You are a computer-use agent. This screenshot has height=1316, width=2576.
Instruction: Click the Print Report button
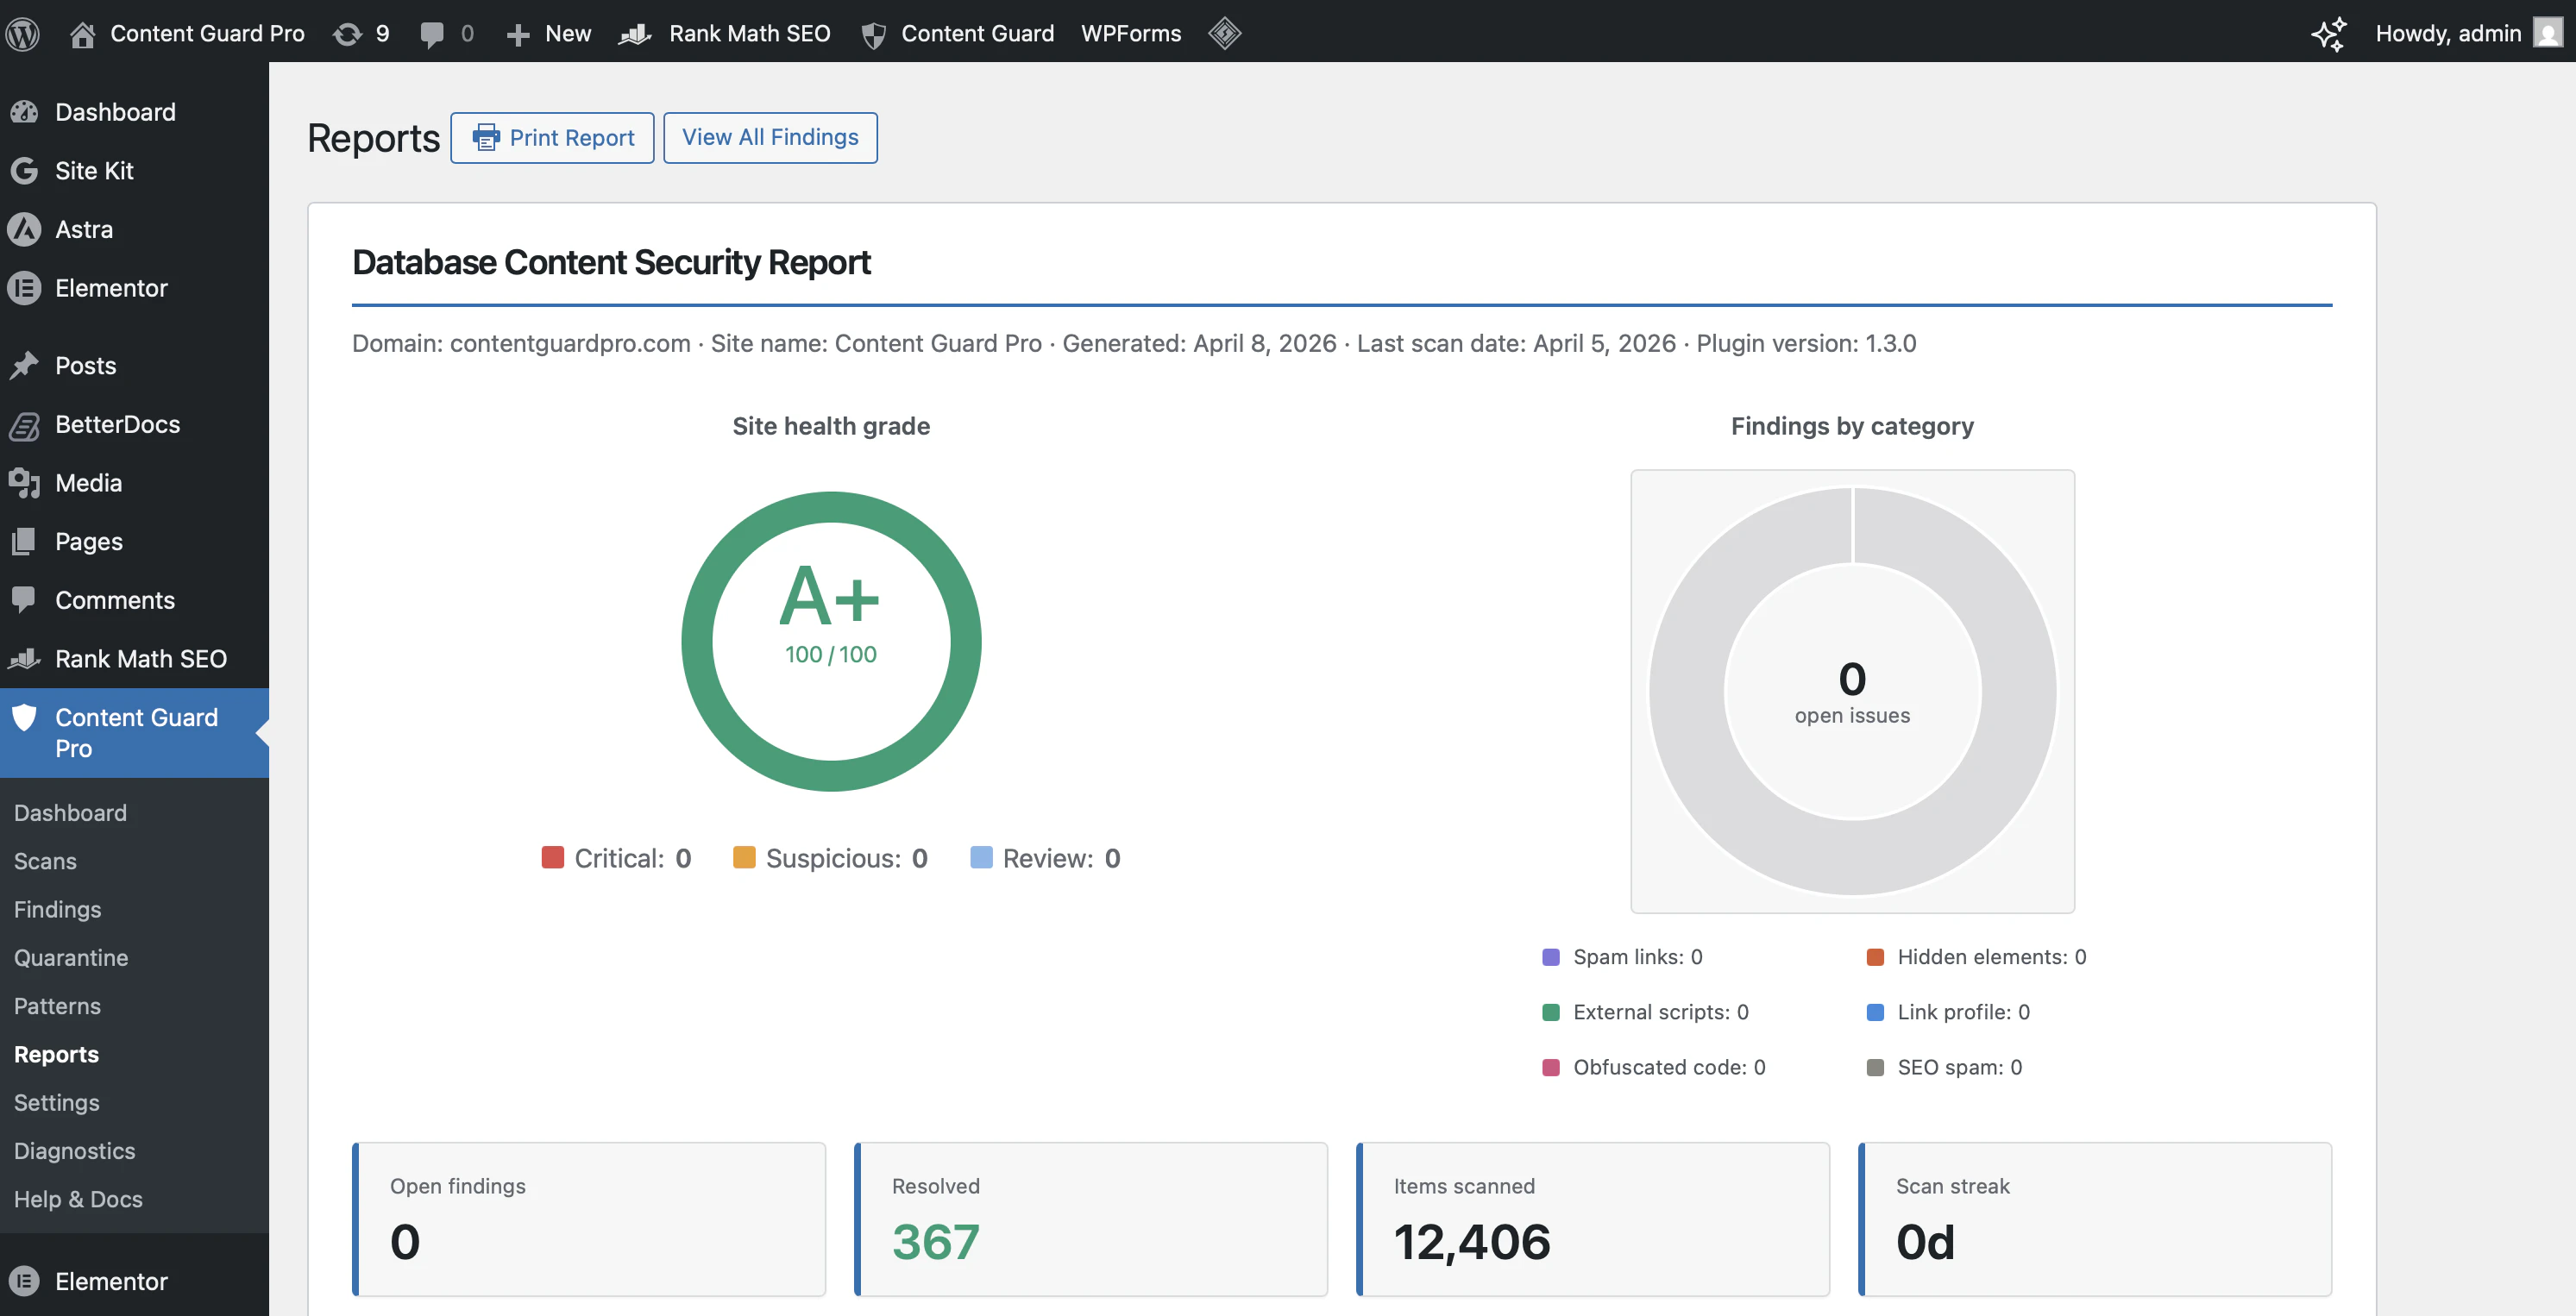[552, 138]
